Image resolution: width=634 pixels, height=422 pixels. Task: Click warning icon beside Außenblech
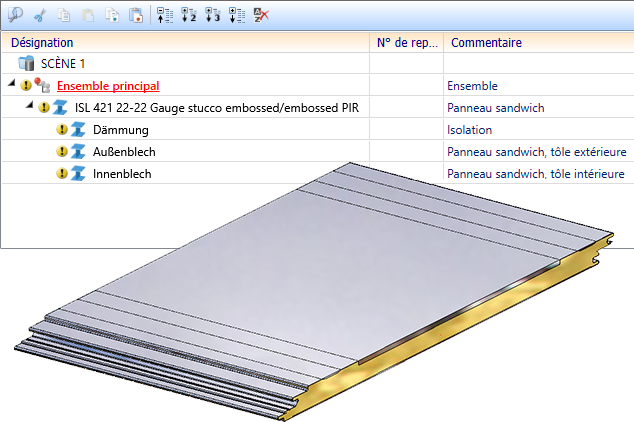coord(61,151)
